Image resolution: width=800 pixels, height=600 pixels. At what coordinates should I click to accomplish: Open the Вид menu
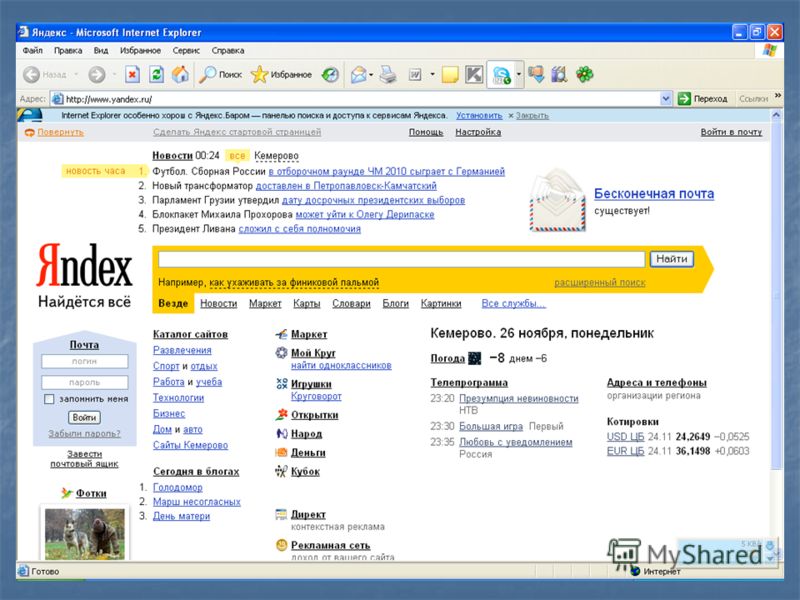pos(101,51)
